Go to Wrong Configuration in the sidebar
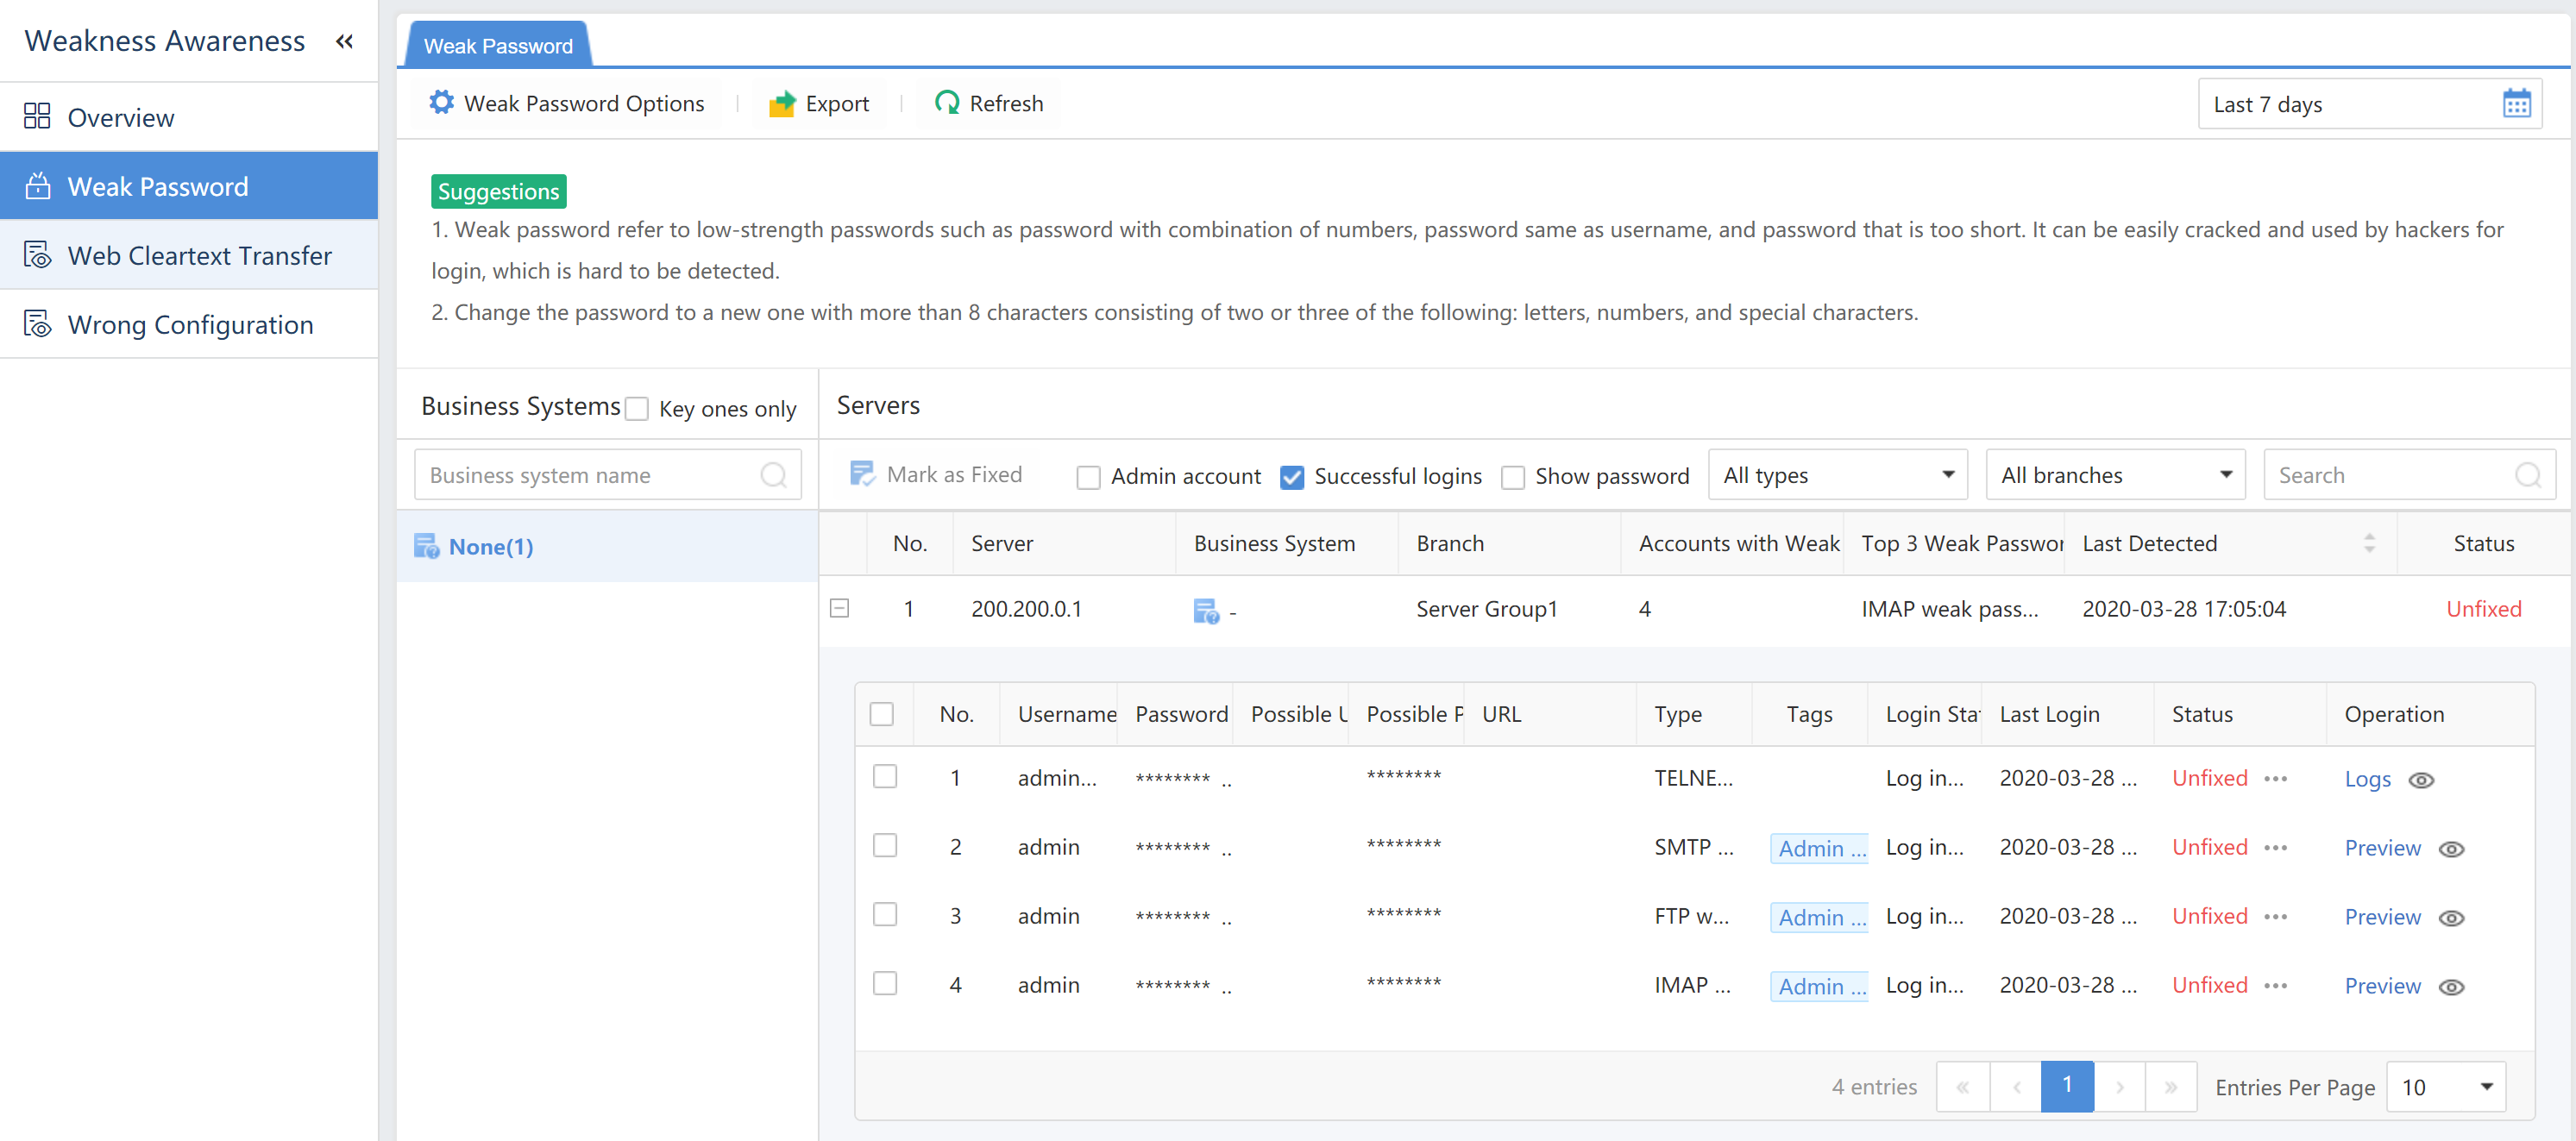This screenshot has width=2576, height=1141. [190, 325]
